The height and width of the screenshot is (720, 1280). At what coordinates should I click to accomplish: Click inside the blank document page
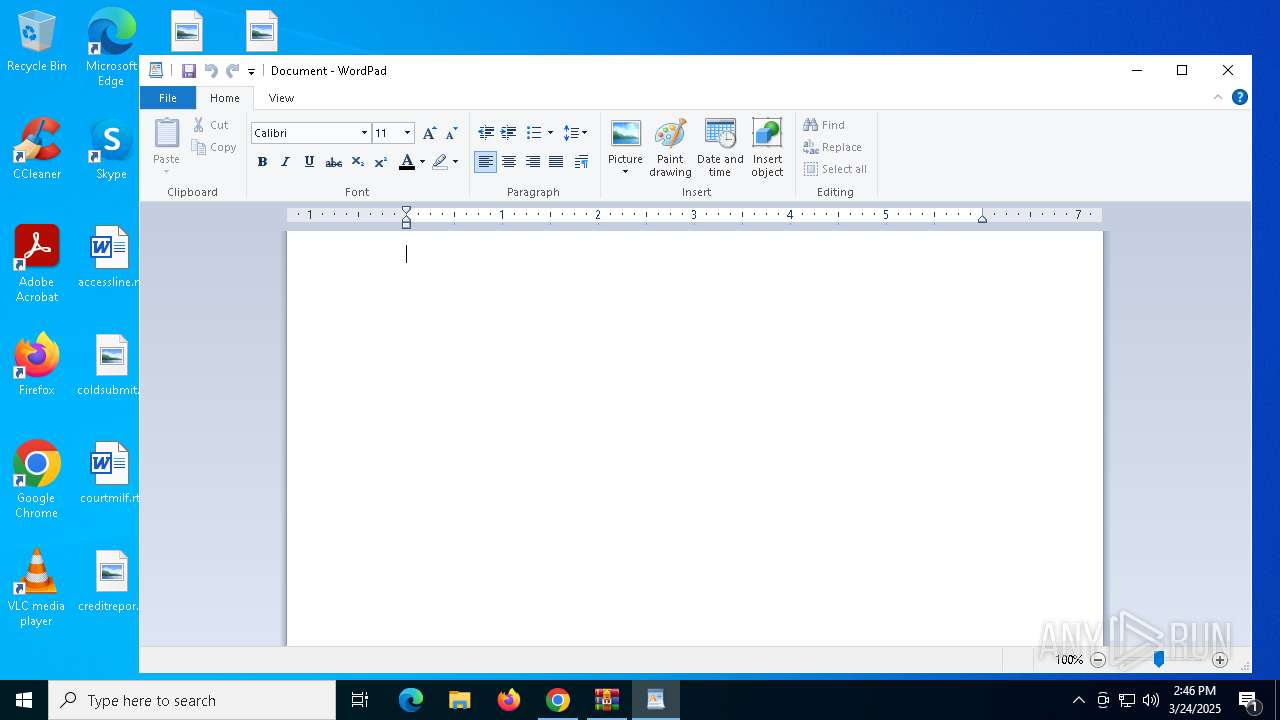tap(695, 440)
